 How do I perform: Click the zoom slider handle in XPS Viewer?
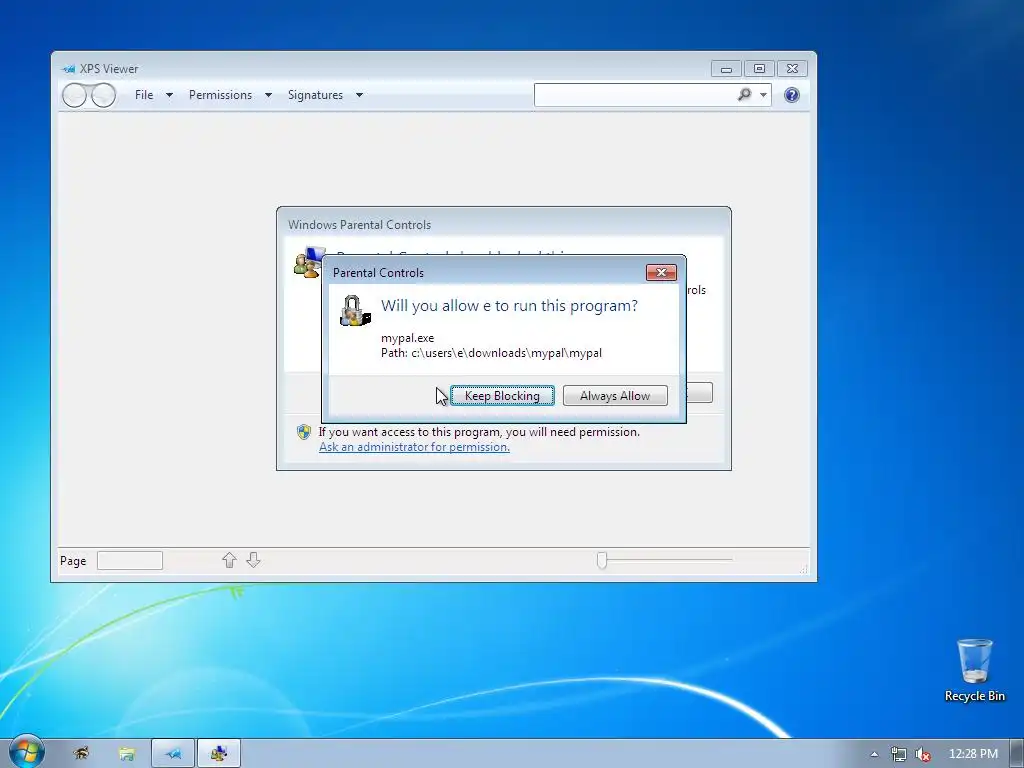602,560
